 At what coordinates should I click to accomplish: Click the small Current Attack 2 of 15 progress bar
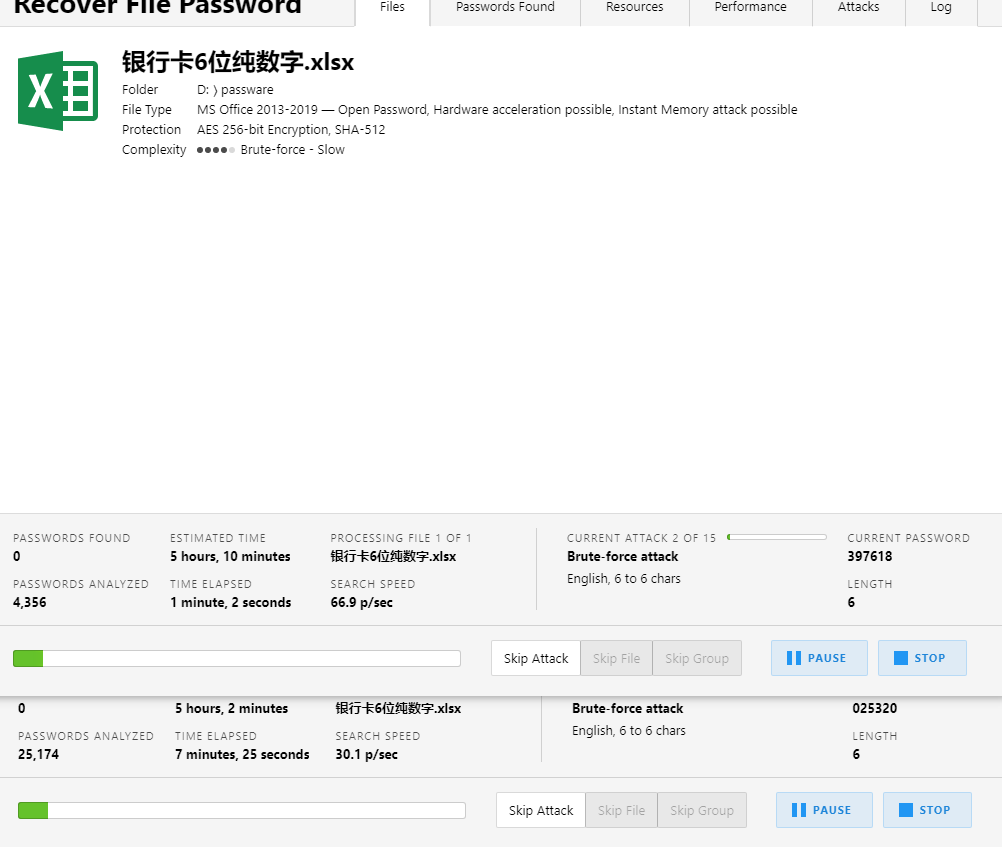[777, 537]
